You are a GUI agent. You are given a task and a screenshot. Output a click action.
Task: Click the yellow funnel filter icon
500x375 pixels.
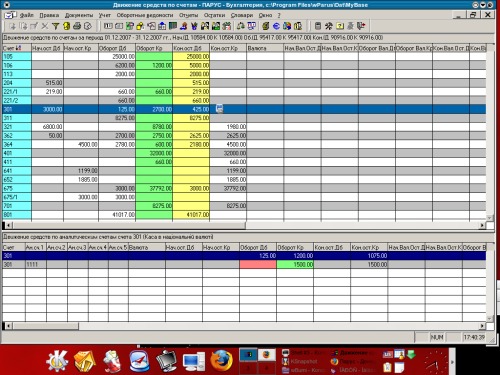56,26
